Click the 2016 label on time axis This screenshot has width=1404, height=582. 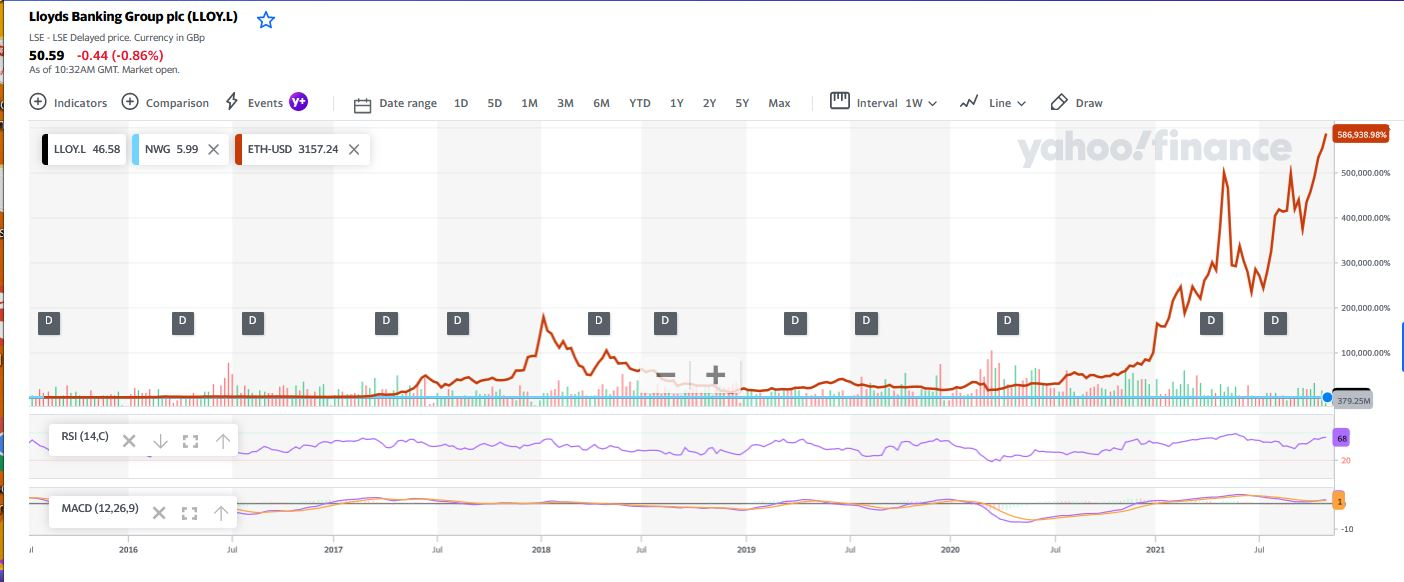(x=128, y=549)
